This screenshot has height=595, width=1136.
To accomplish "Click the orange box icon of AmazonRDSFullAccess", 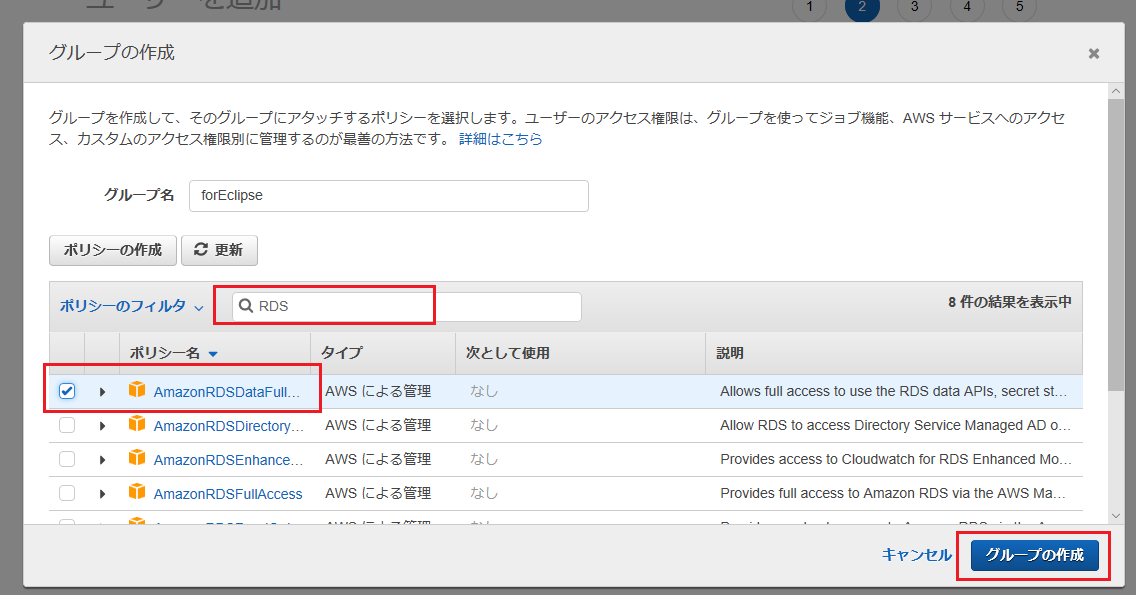I will click(137, 492).
